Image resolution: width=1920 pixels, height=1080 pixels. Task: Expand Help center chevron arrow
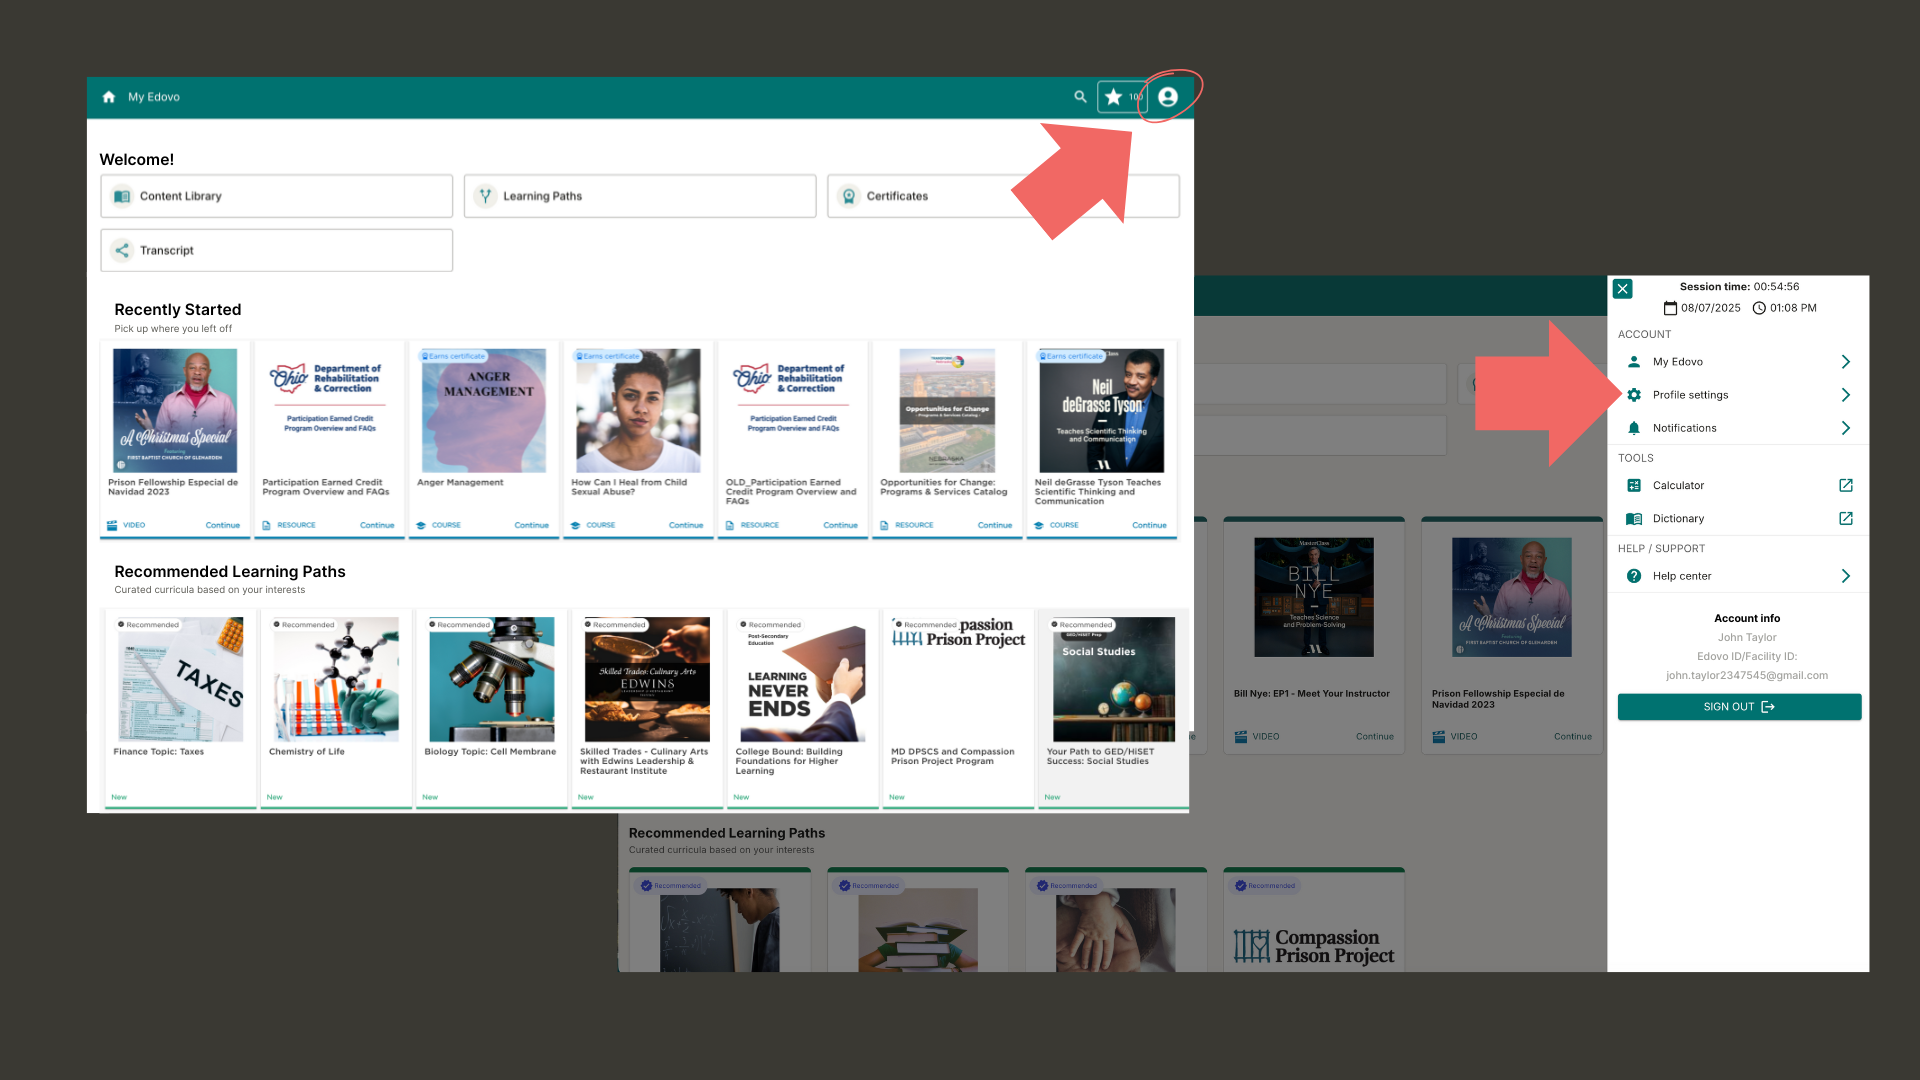[1845, 576]
